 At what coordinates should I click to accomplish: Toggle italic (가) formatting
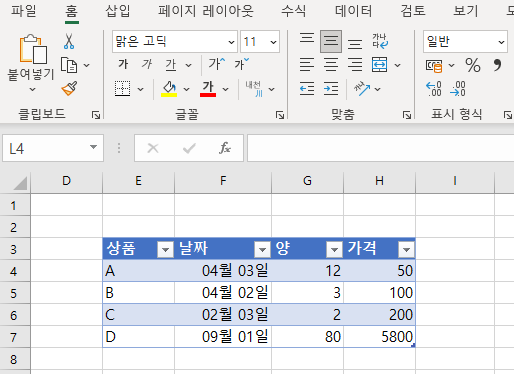pyautogui.click(x=147, y=64)
